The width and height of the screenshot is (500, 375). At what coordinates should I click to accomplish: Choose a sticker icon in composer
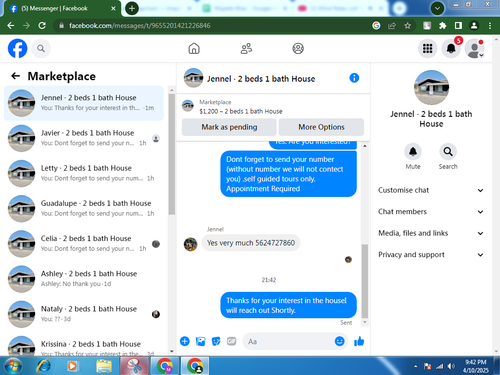point(216,341)
